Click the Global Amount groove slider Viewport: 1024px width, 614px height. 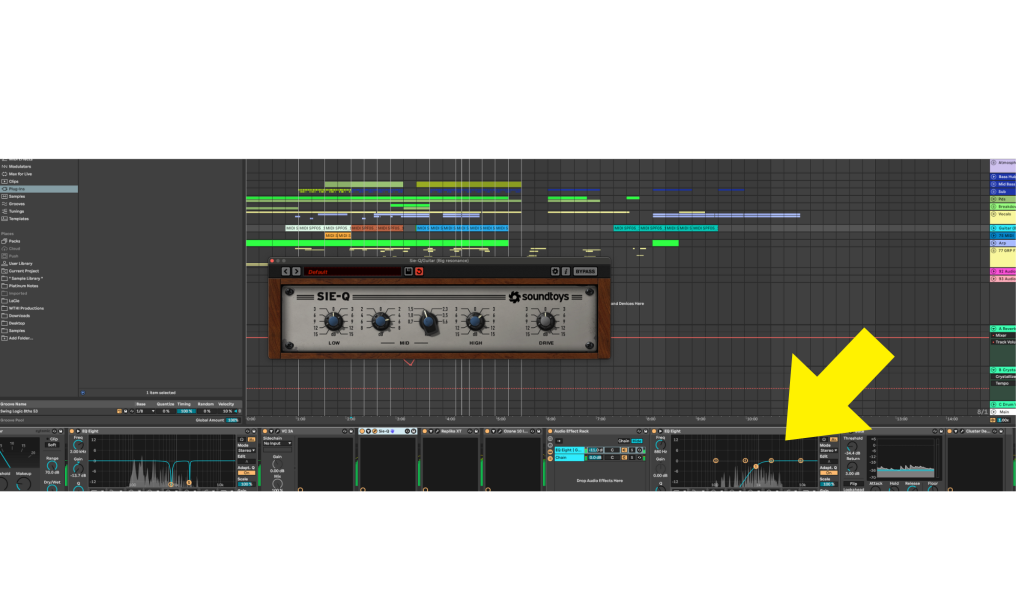tap(232, 420)
